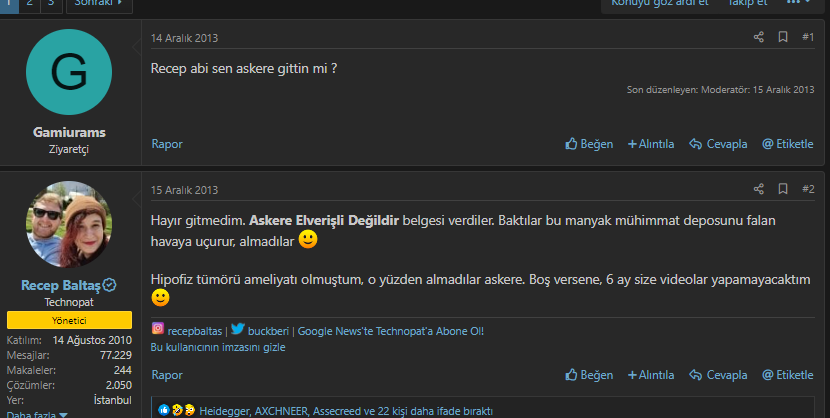Open Gamiurams avatar with letter G
This screenshot has height=418, width=830.
[x=69, y=72]
